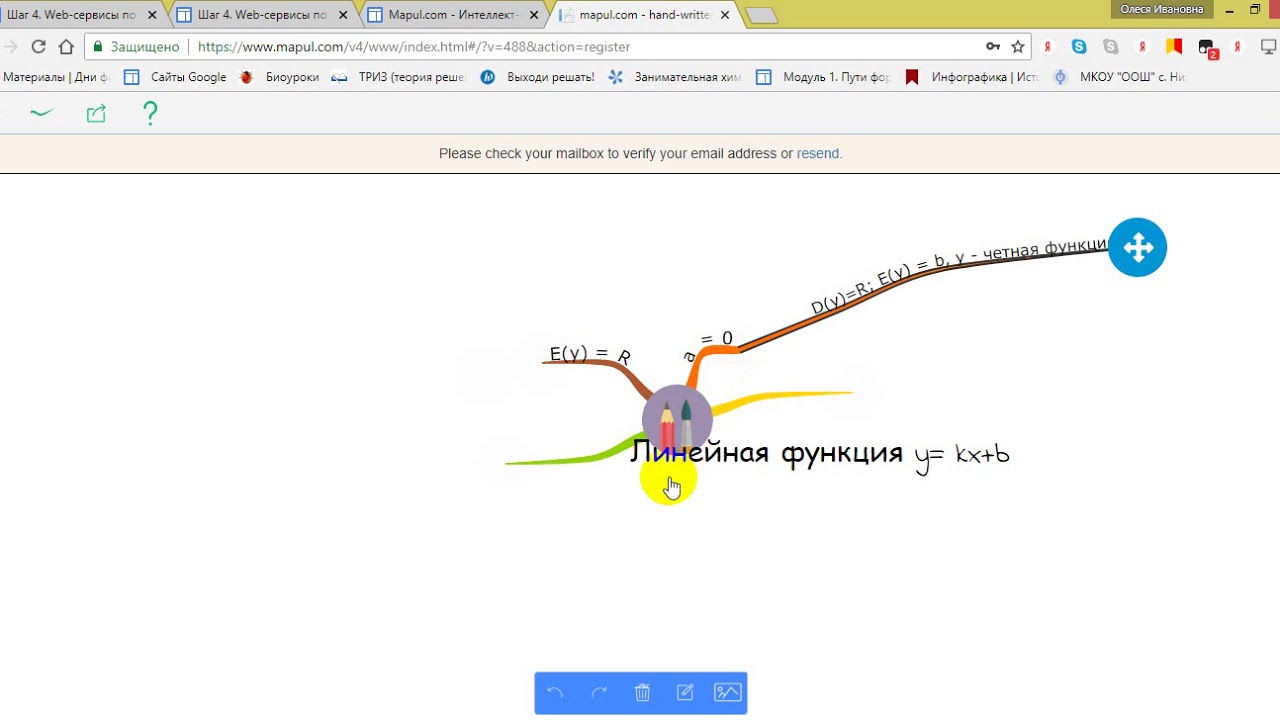Open the gray Skype extension icon

pyautogui.click(x=1111, y=46)
